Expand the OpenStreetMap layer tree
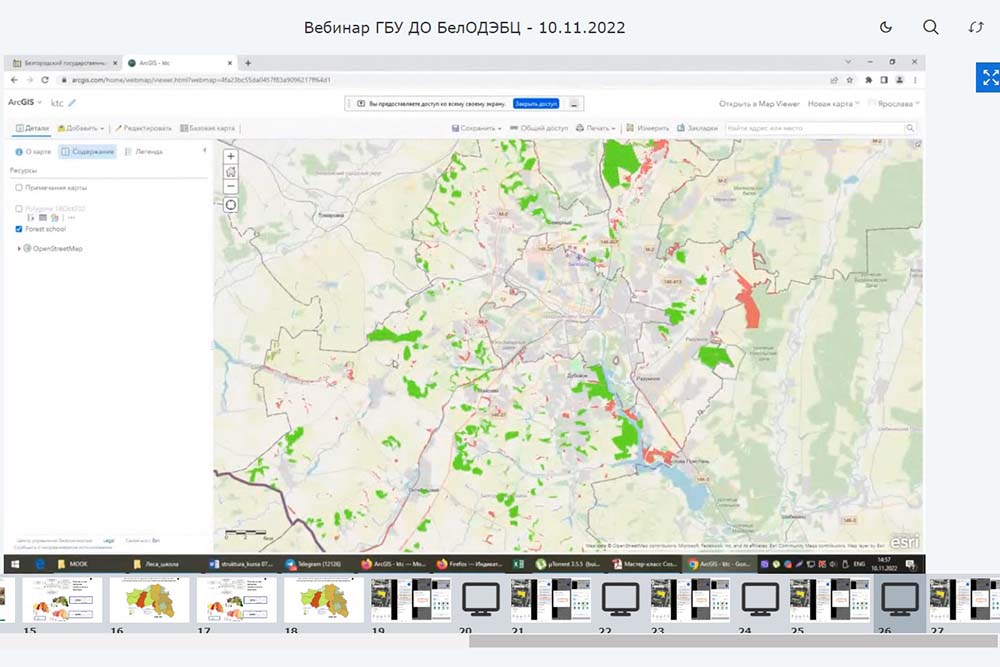Viewport: 1000px width, 667px height. (19, 248)
